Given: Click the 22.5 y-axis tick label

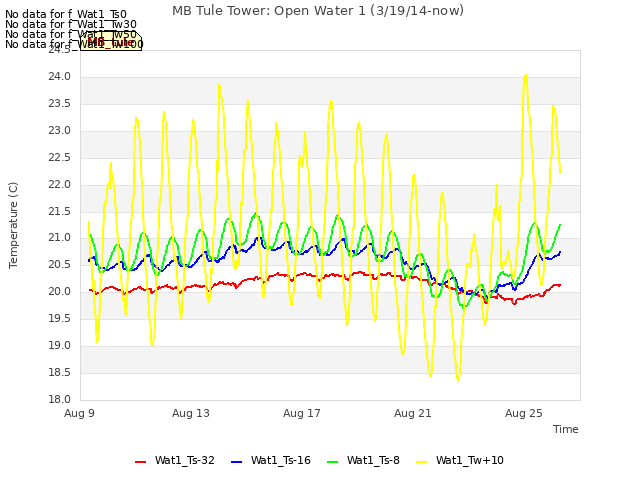Looking at the screenshot, I should point(60,158).
